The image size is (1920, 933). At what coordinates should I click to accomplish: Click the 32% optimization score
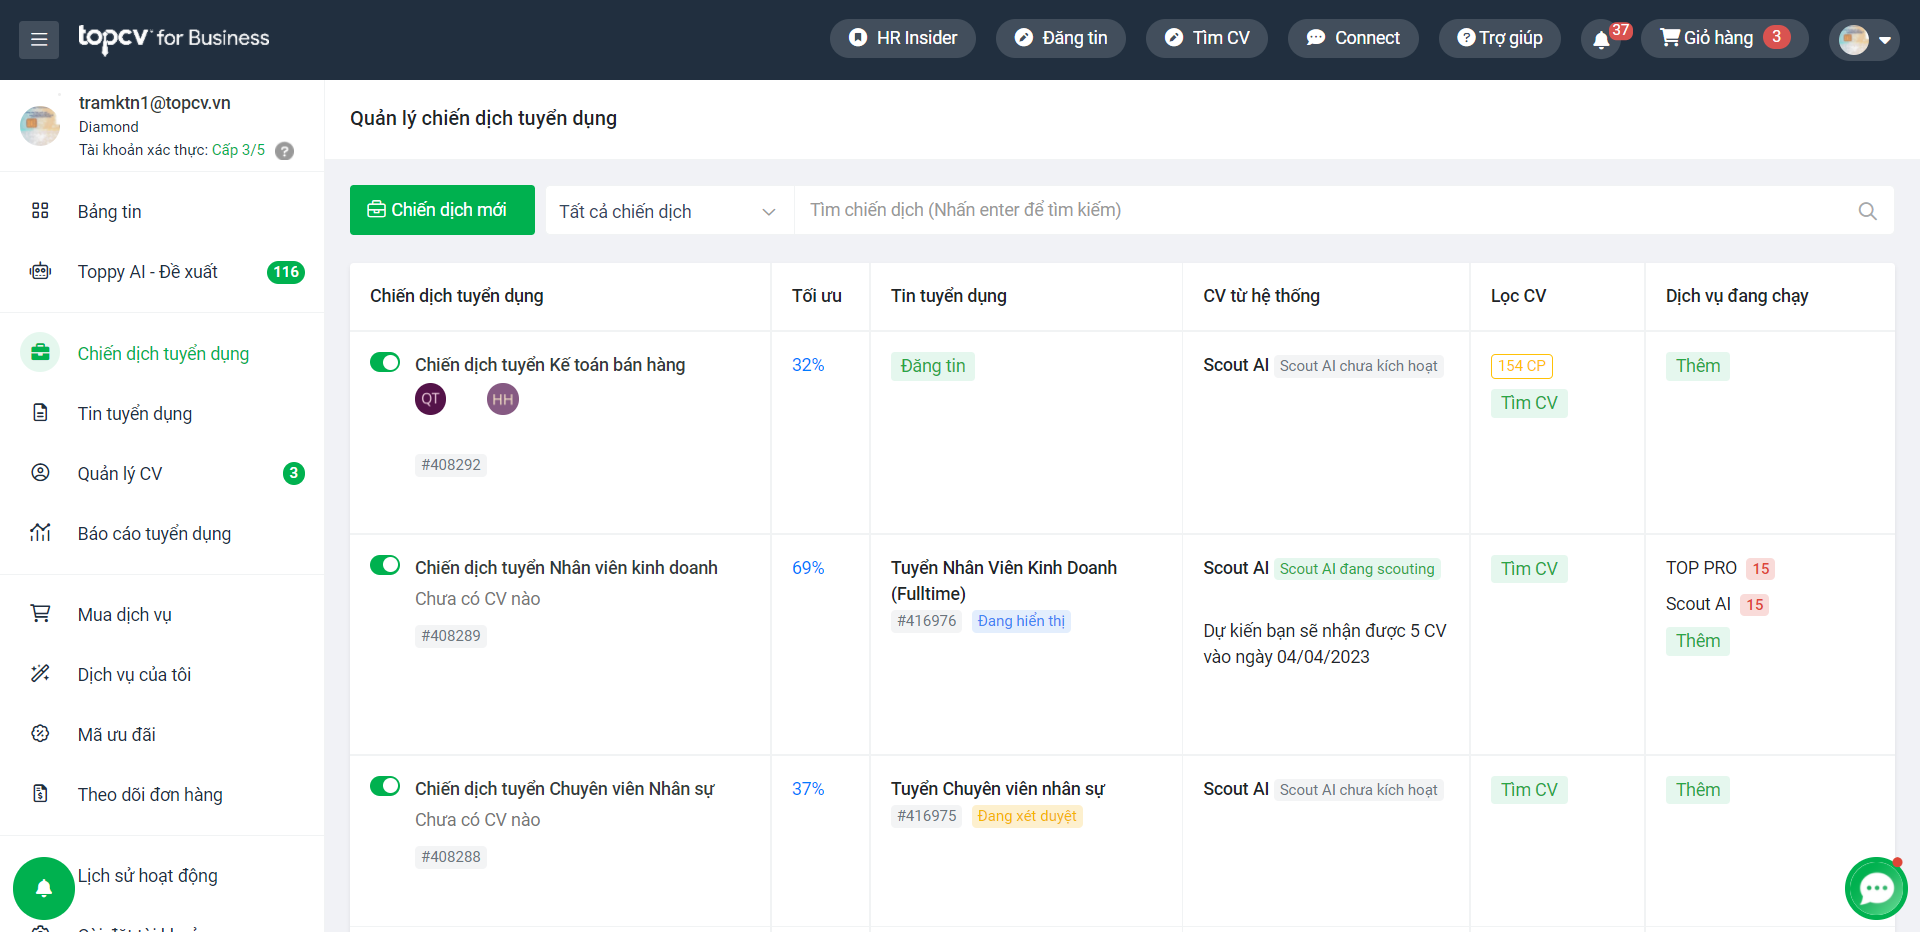coord(808,365)
